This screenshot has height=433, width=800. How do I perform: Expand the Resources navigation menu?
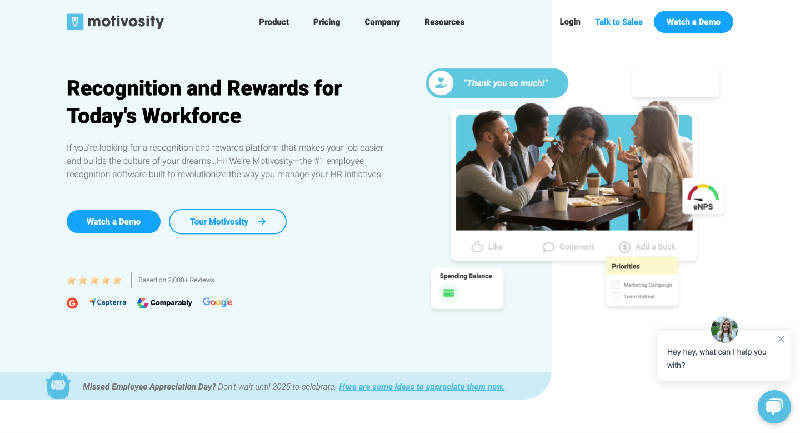443,22
